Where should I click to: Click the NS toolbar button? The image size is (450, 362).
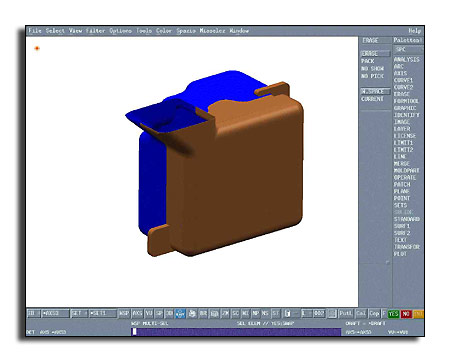click(x=265, y=314)
